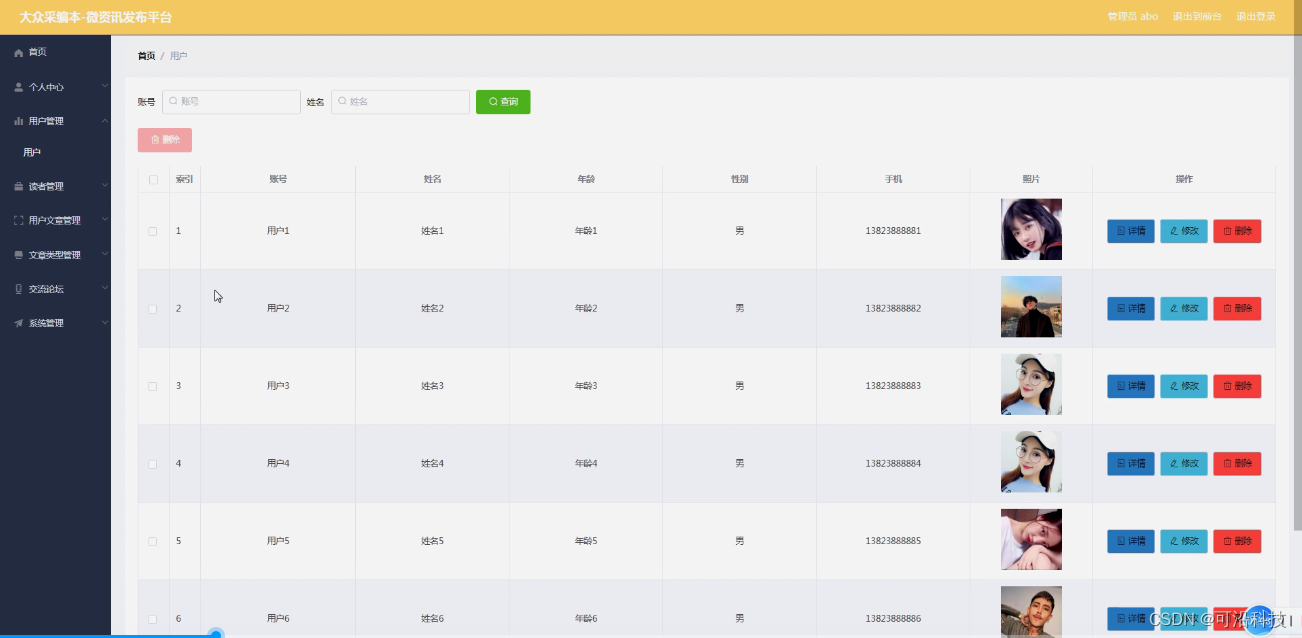This screenshot has height=638, width=1302.
Task: Click the stack icon of 文章类型管理
Action: tap(18, 255)
